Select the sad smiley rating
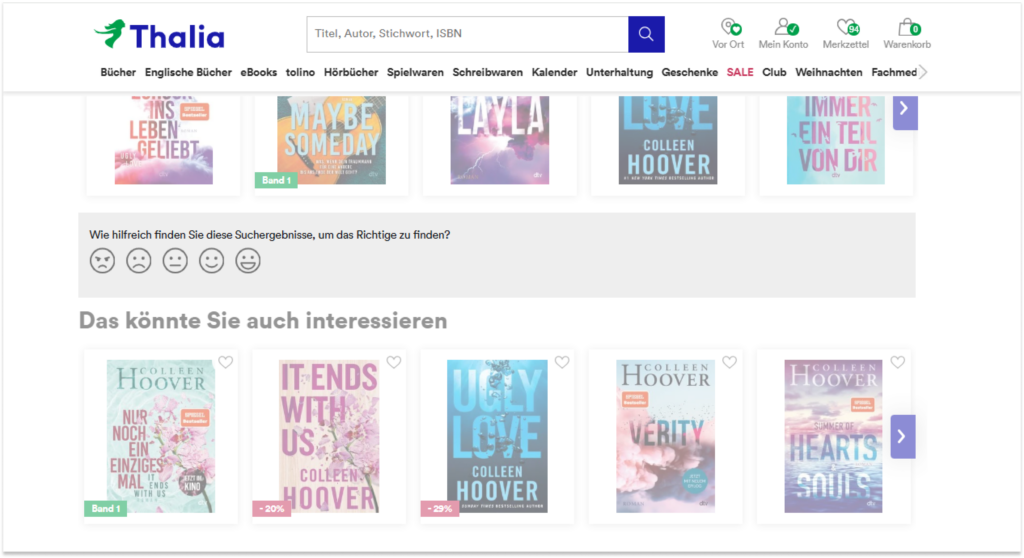1024x558 pixels. click(x=138, y=261)
